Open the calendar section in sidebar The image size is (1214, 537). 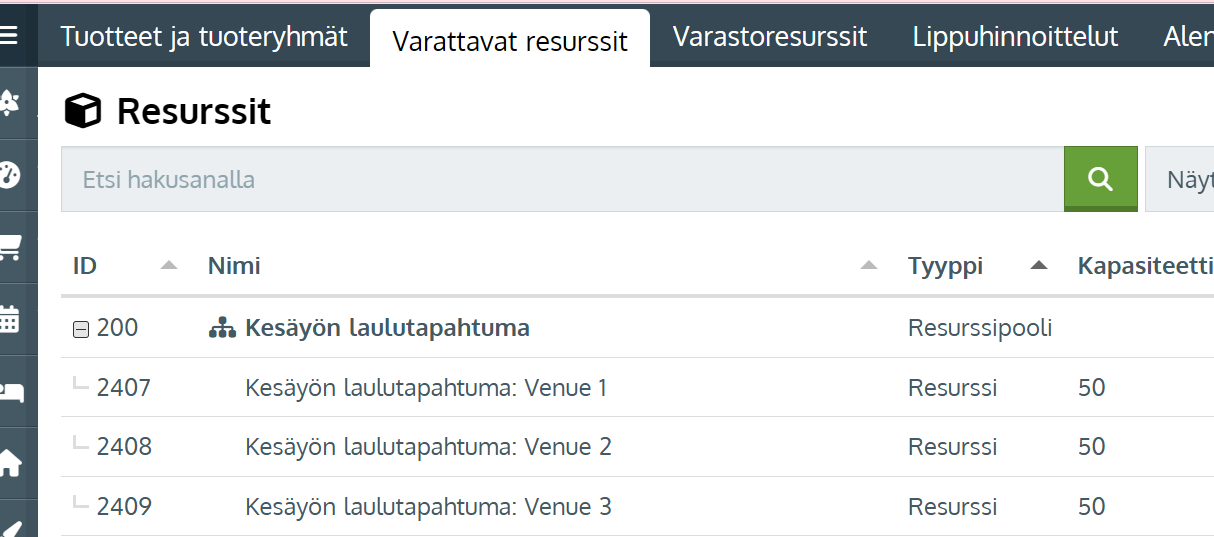[x=10, y=319]
